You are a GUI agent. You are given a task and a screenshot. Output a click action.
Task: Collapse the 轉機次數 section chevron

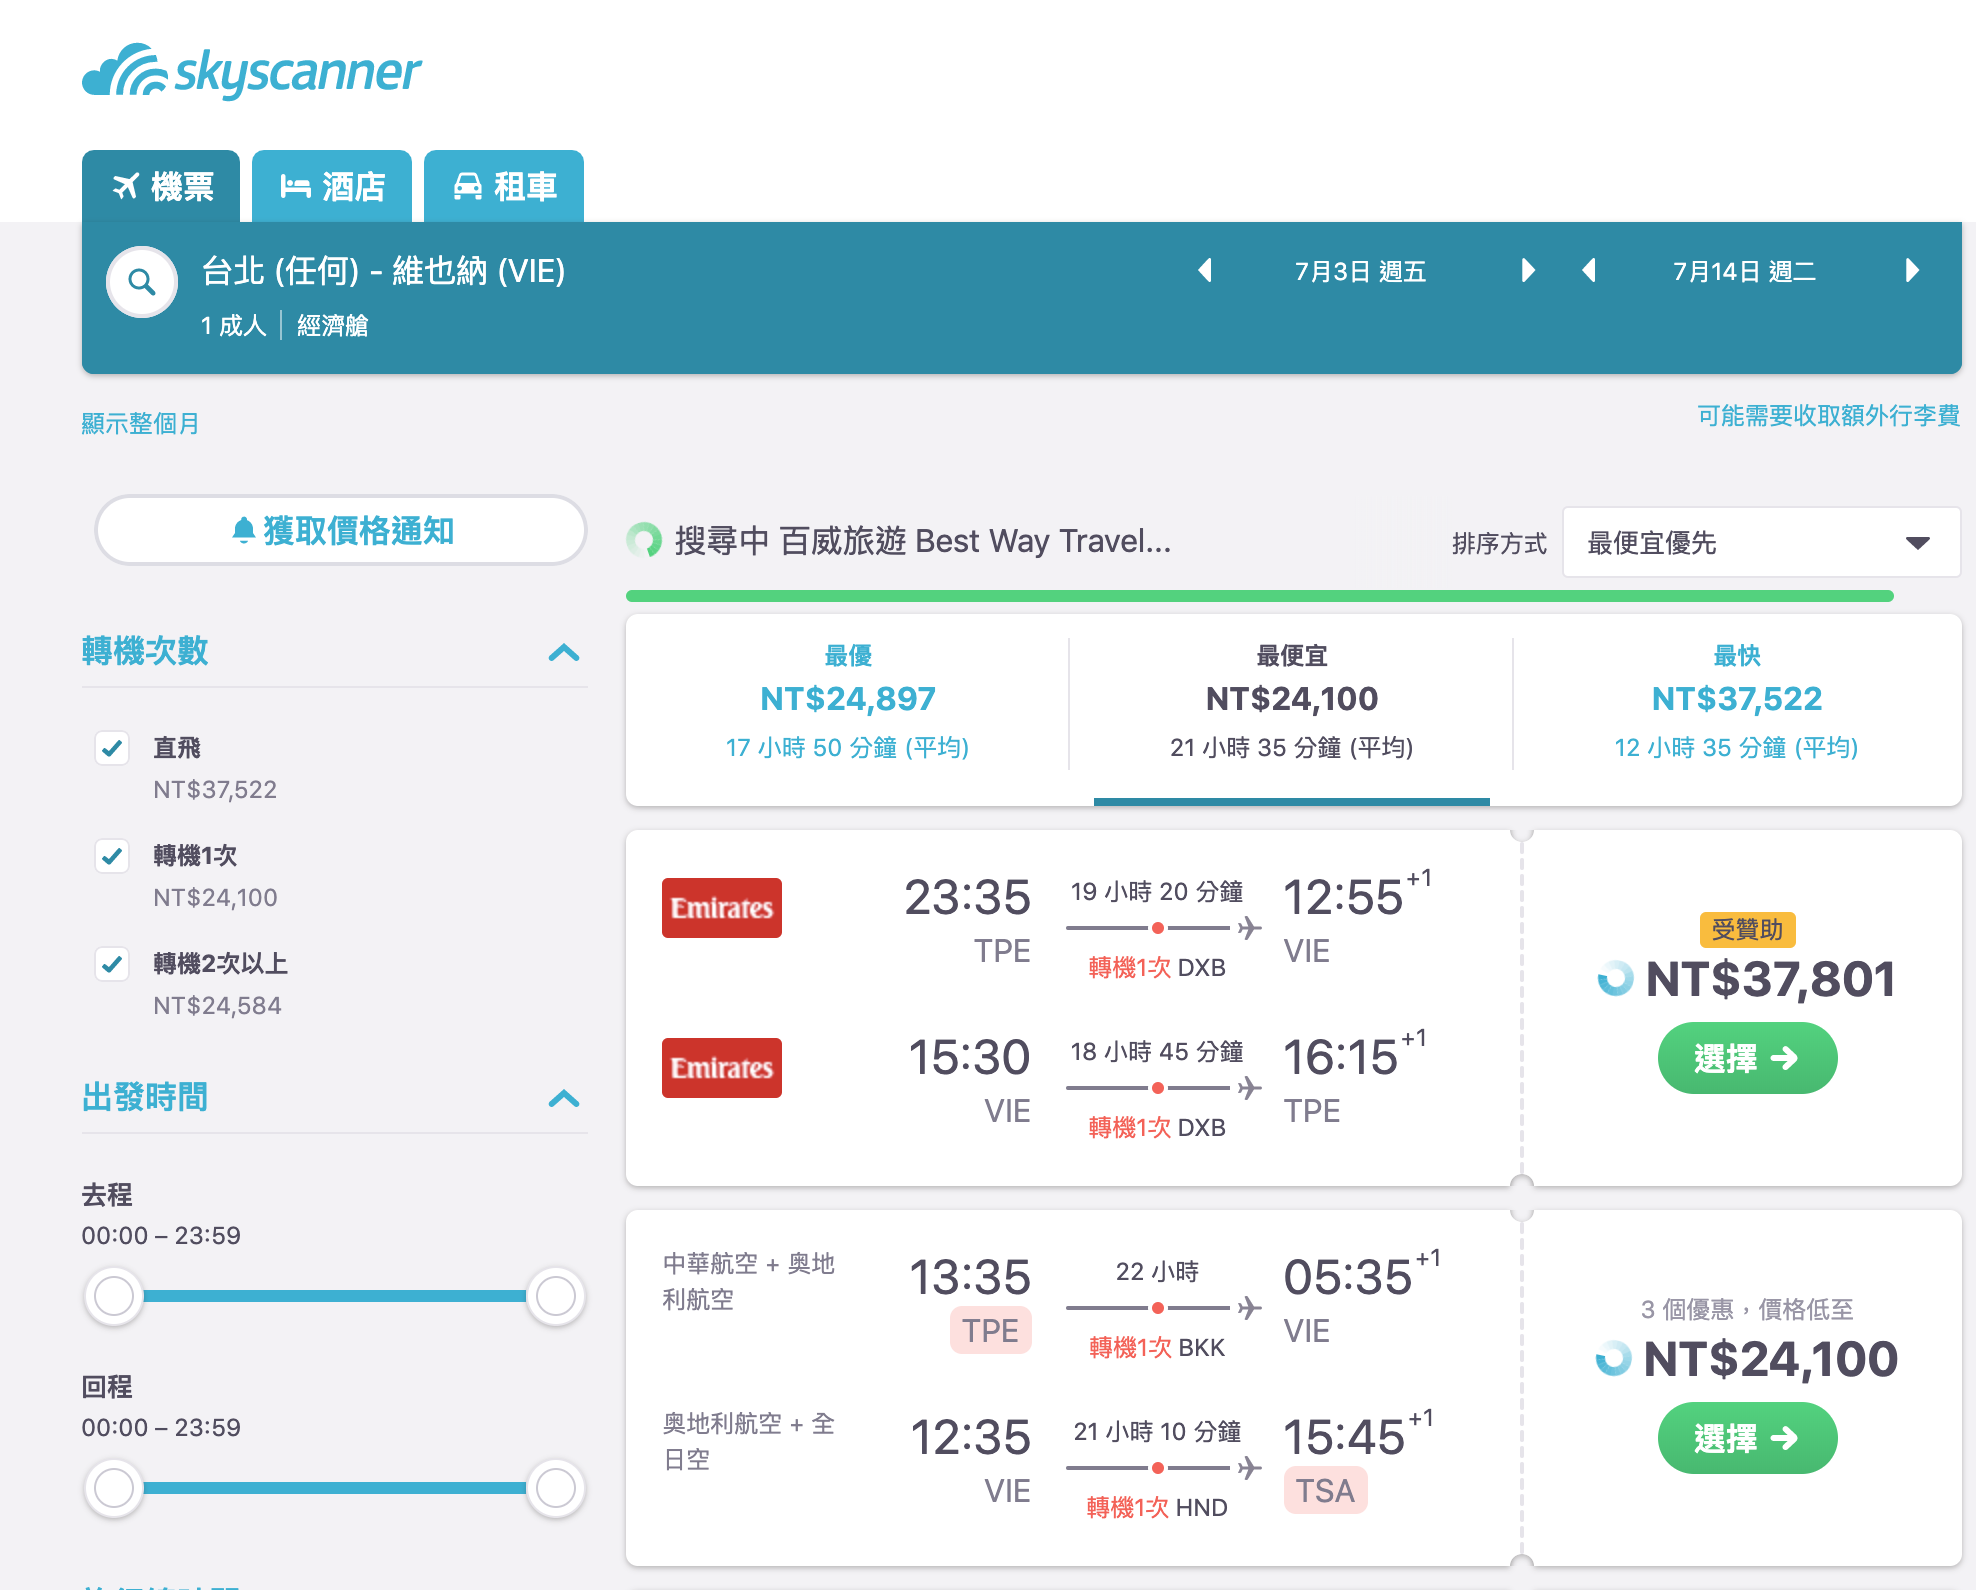[564, 653]
